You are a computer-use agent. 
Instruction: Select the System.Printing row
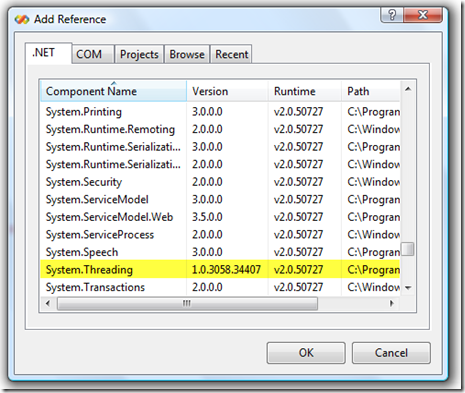click(x=220, y=112)
